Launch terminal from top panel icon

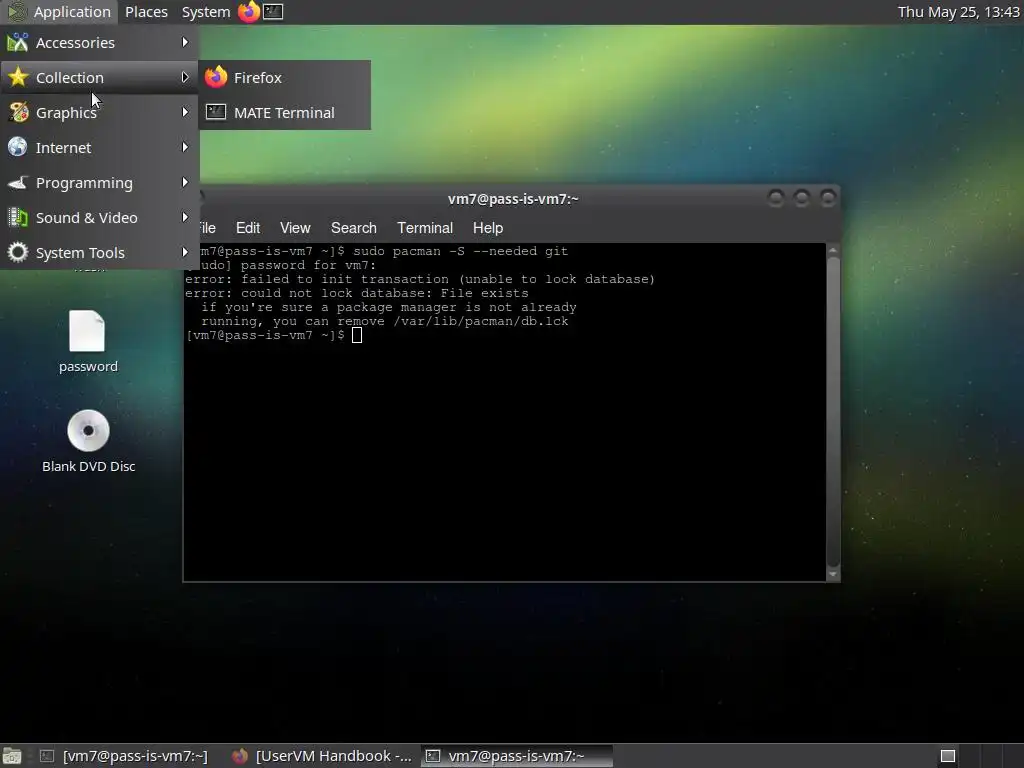click(x=273, y=11)
